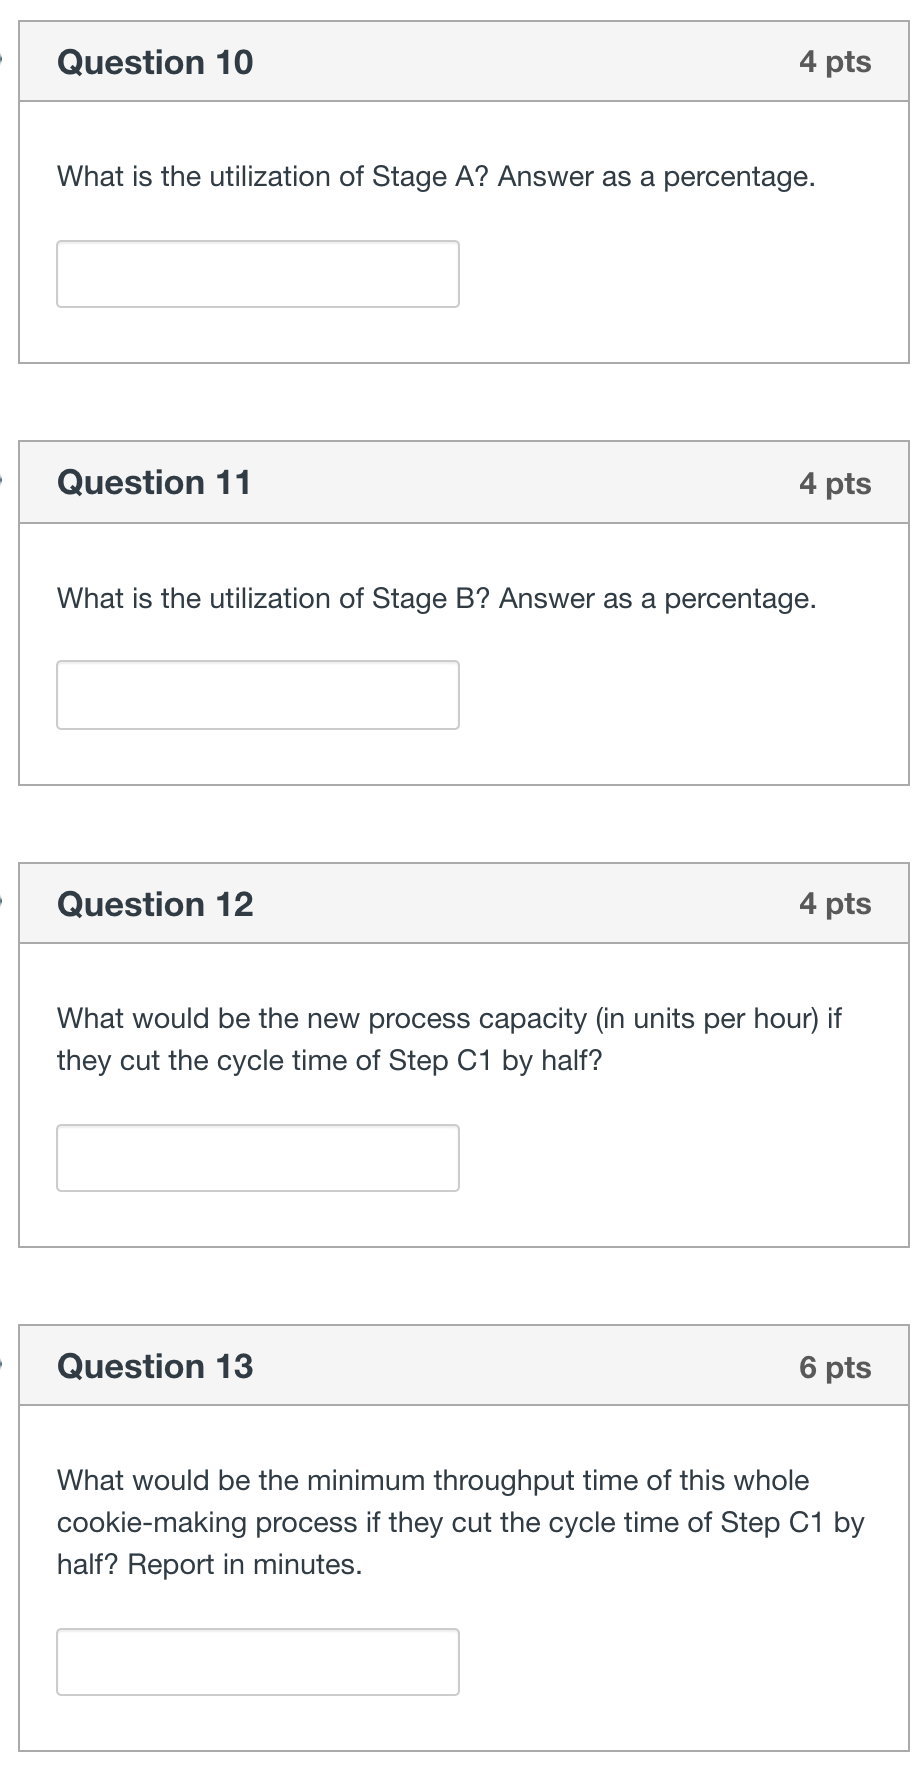Click the Step C1 process capacity question text
Image resolution: width=916 pixels, height=1774 pixels.
(449, 1039)
